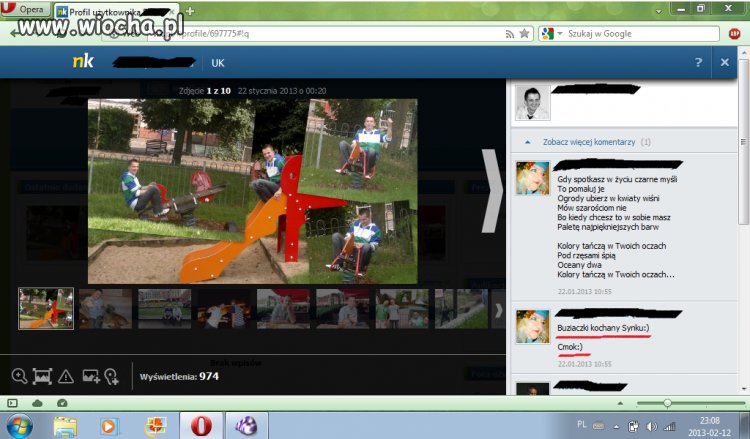This screenshot has height=439, width=750.
Task: Select the third thumbnail in the strip
Action: click(x=165, y=308)
